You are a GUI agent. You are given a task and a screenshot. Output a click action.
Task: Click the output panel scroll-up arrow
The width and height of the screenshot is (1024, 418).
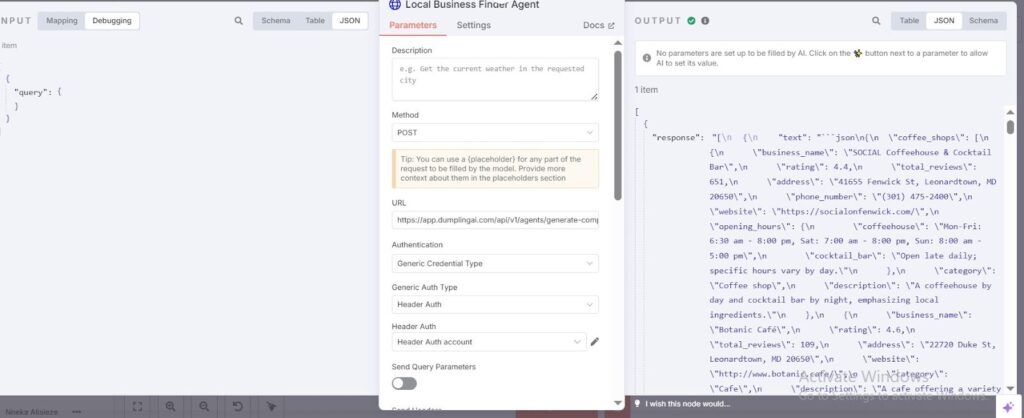click(x=1010, y=112)
